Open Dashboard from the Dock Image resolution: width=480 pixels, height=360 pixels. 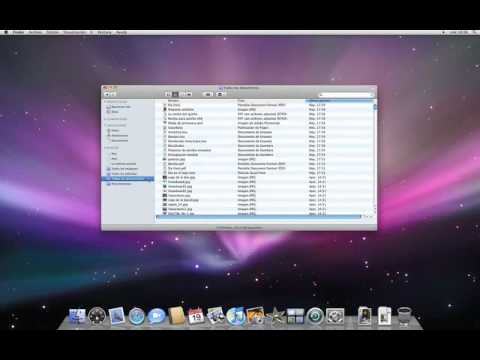click(97, 316)
